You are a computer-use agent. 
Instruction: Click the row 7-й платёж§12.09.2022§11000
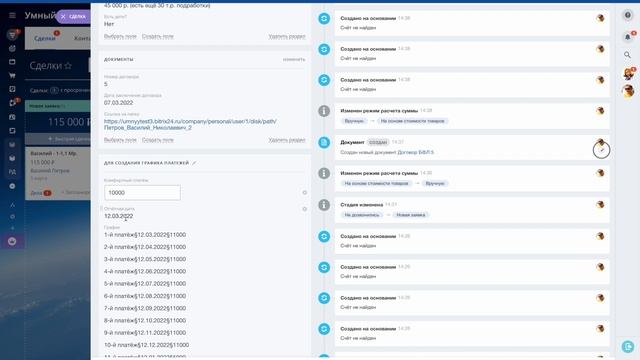coord(145,308)
